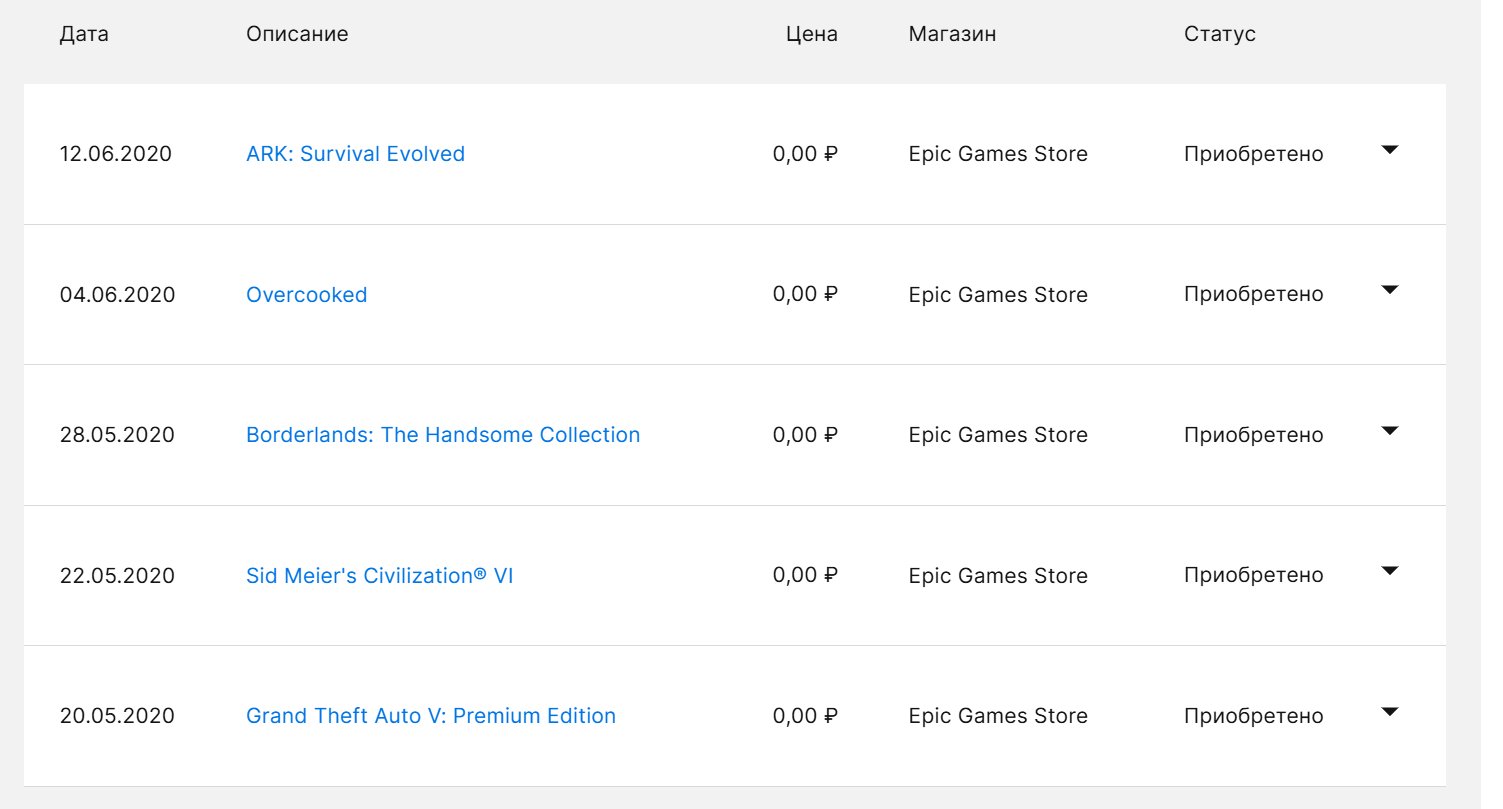This screenshot has width=1503, height=809.
Task: Open Borderlands: The Handsome Collection link
Action: point(443,435)
